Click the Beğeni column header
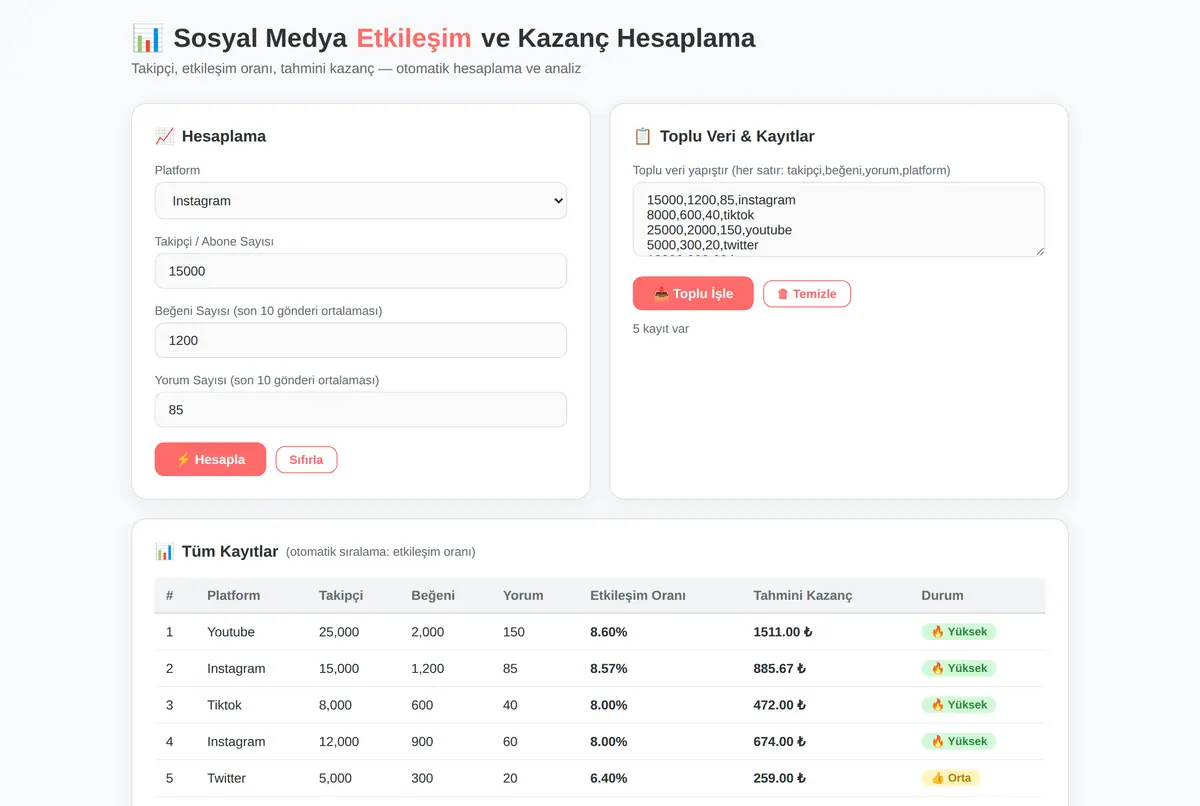 pos(433,595)
